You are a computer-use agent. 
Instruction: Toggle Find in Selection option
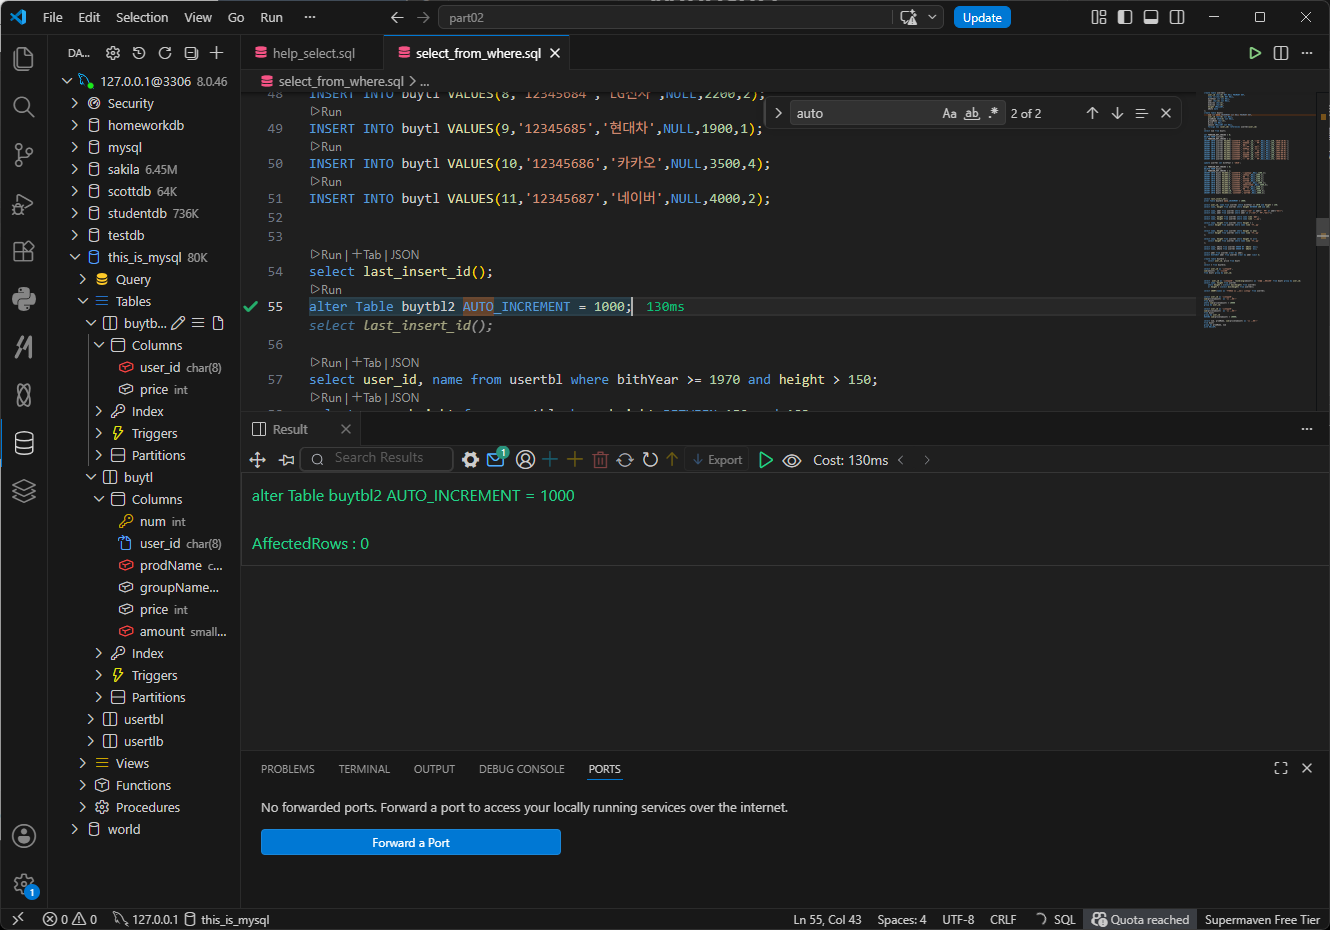pyautogui.click(x=1141, y=113)
